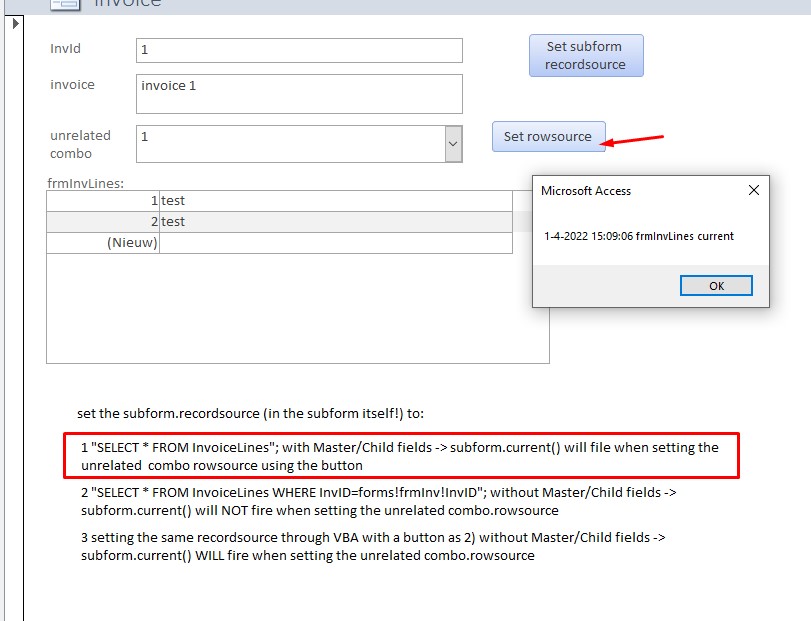Select the InvId input field

299,50
